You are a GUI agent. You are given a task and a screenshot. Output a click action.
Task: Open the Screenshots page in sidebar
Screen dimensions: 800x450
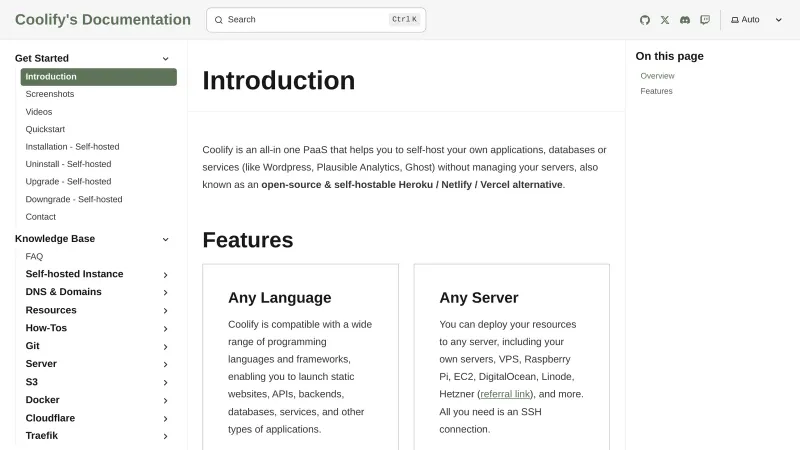[x=50, y=94]
